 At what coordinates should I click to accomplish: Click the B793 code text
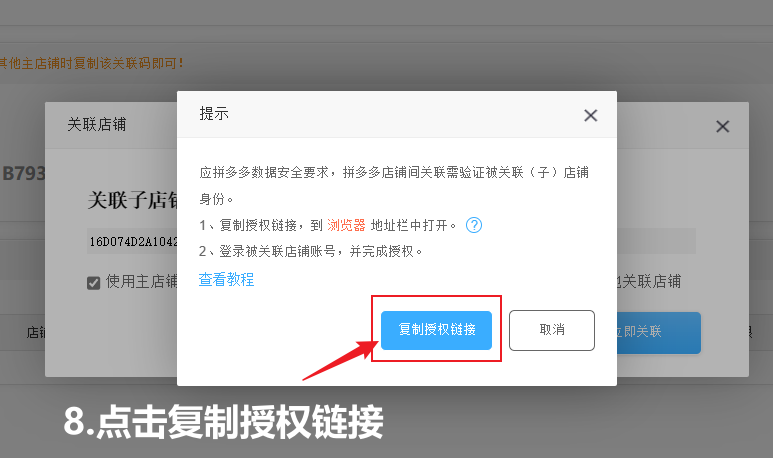point(23,174)
